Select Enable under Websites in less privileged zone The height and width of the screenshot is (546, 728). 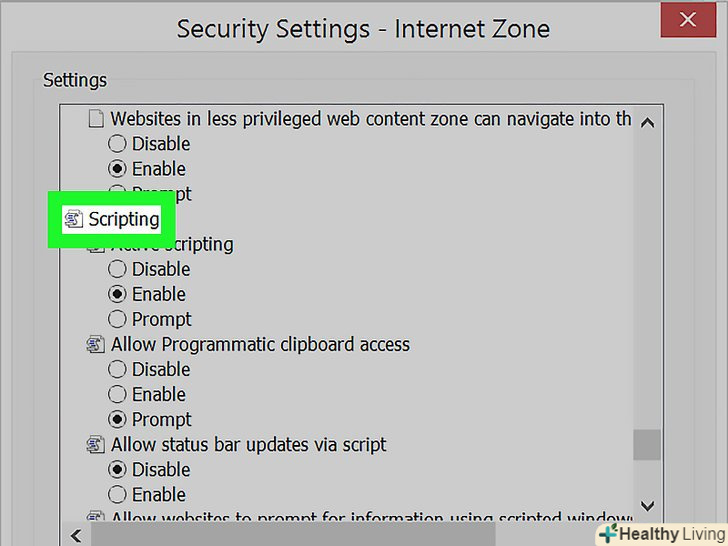tap(117, 169)
